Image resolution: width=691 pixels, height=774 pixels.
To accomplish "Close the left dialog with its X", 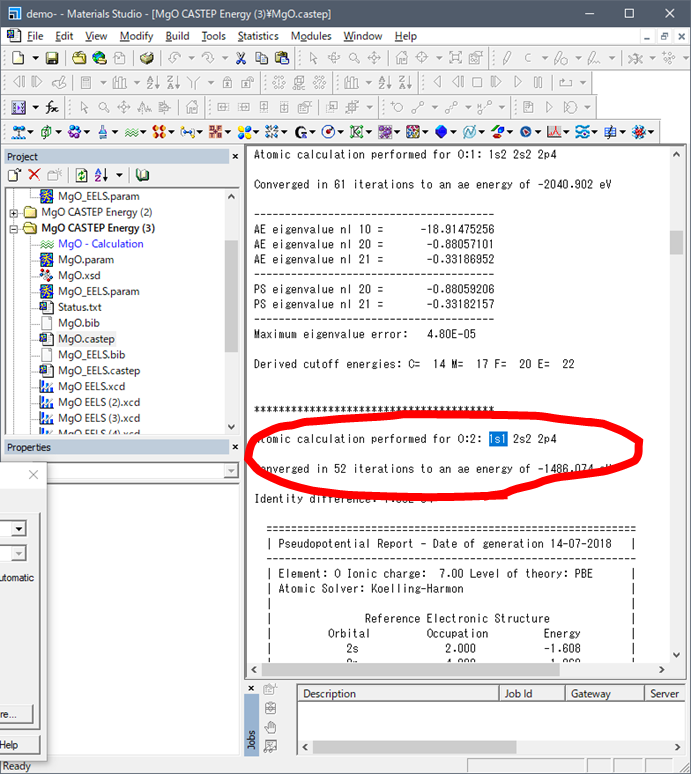I will click(x=34, y=475).
